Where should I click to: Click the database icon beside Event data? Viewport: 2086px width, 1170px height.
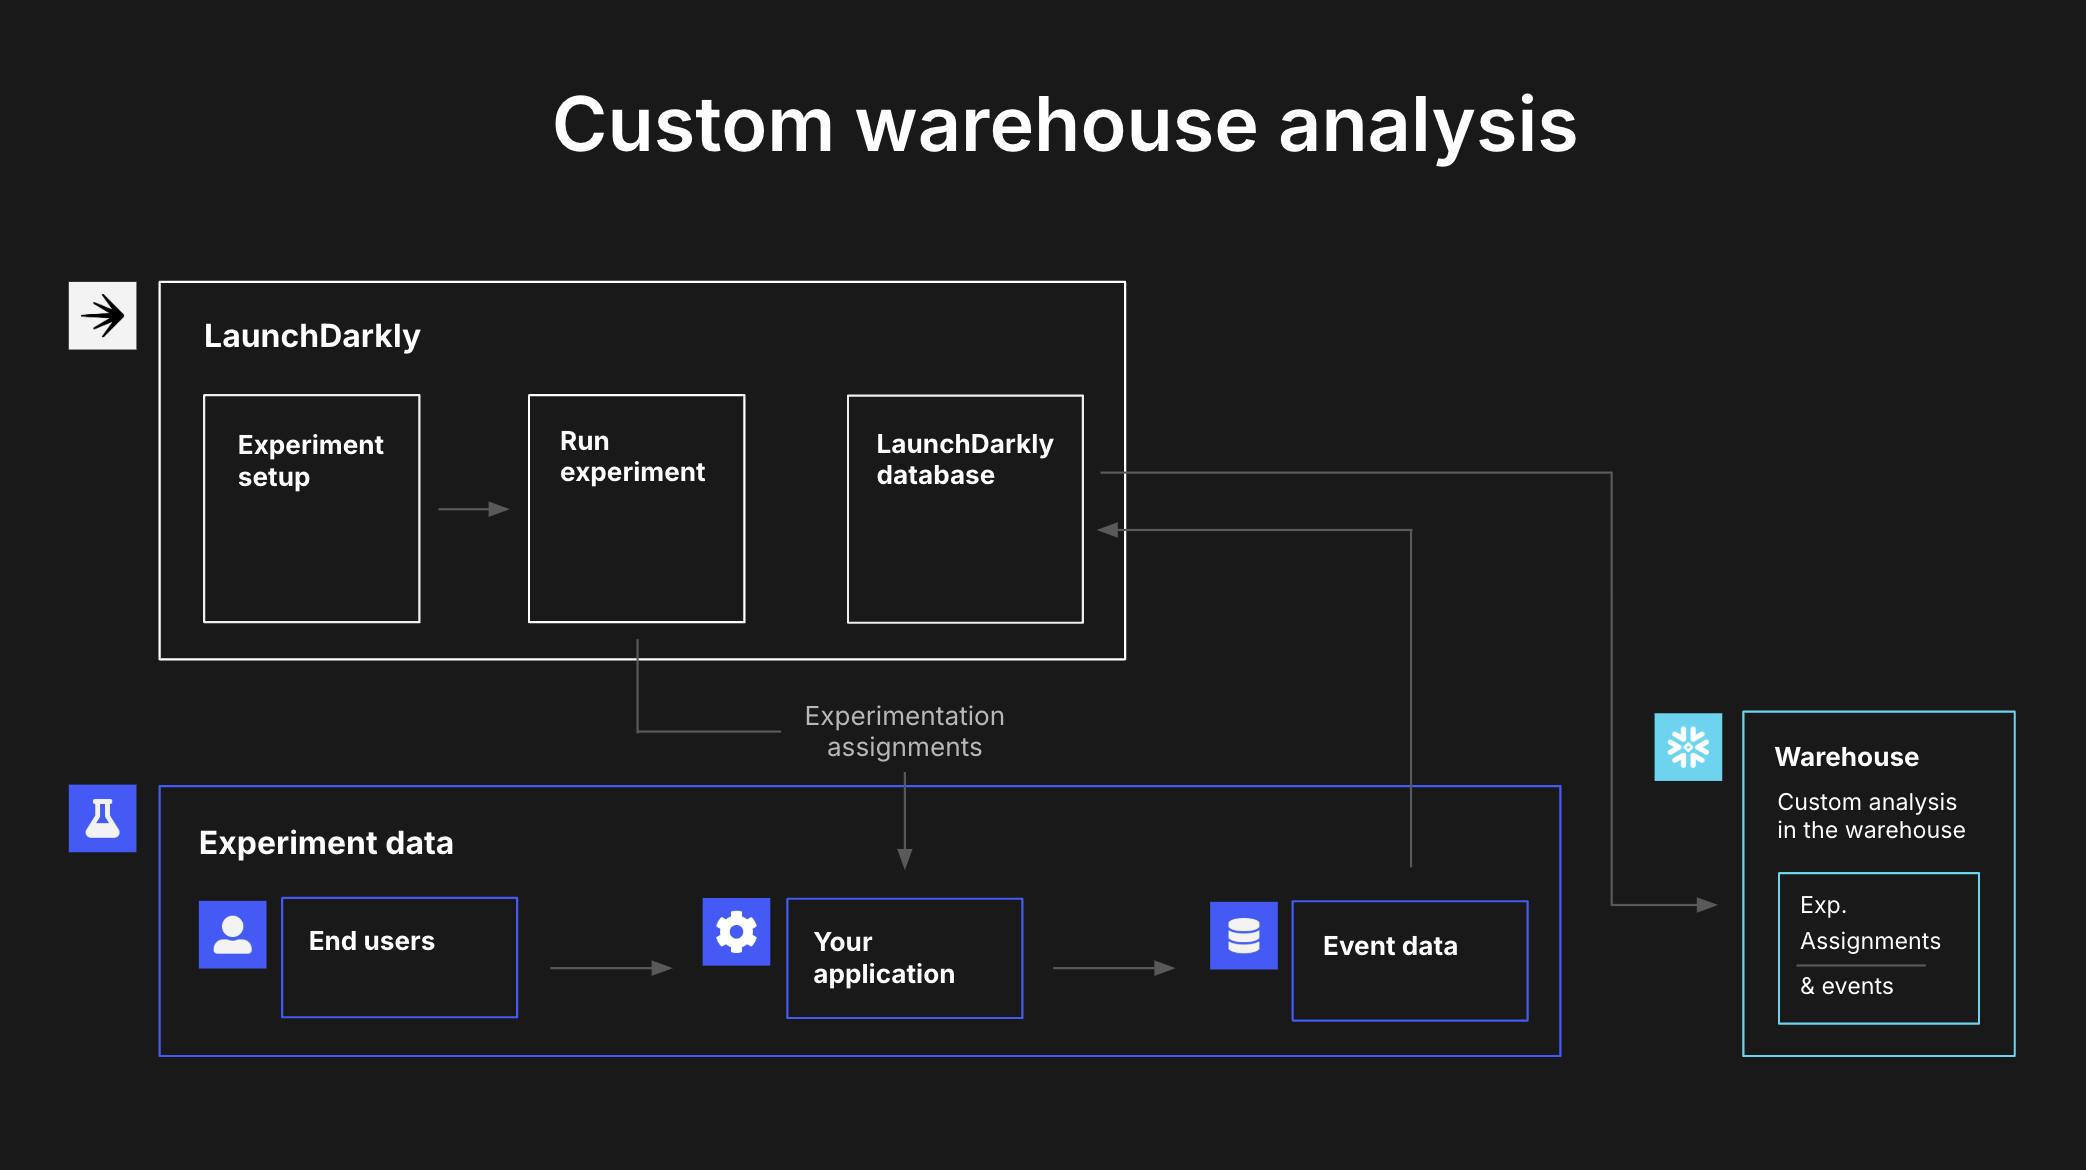click(x=1243, y=936)
